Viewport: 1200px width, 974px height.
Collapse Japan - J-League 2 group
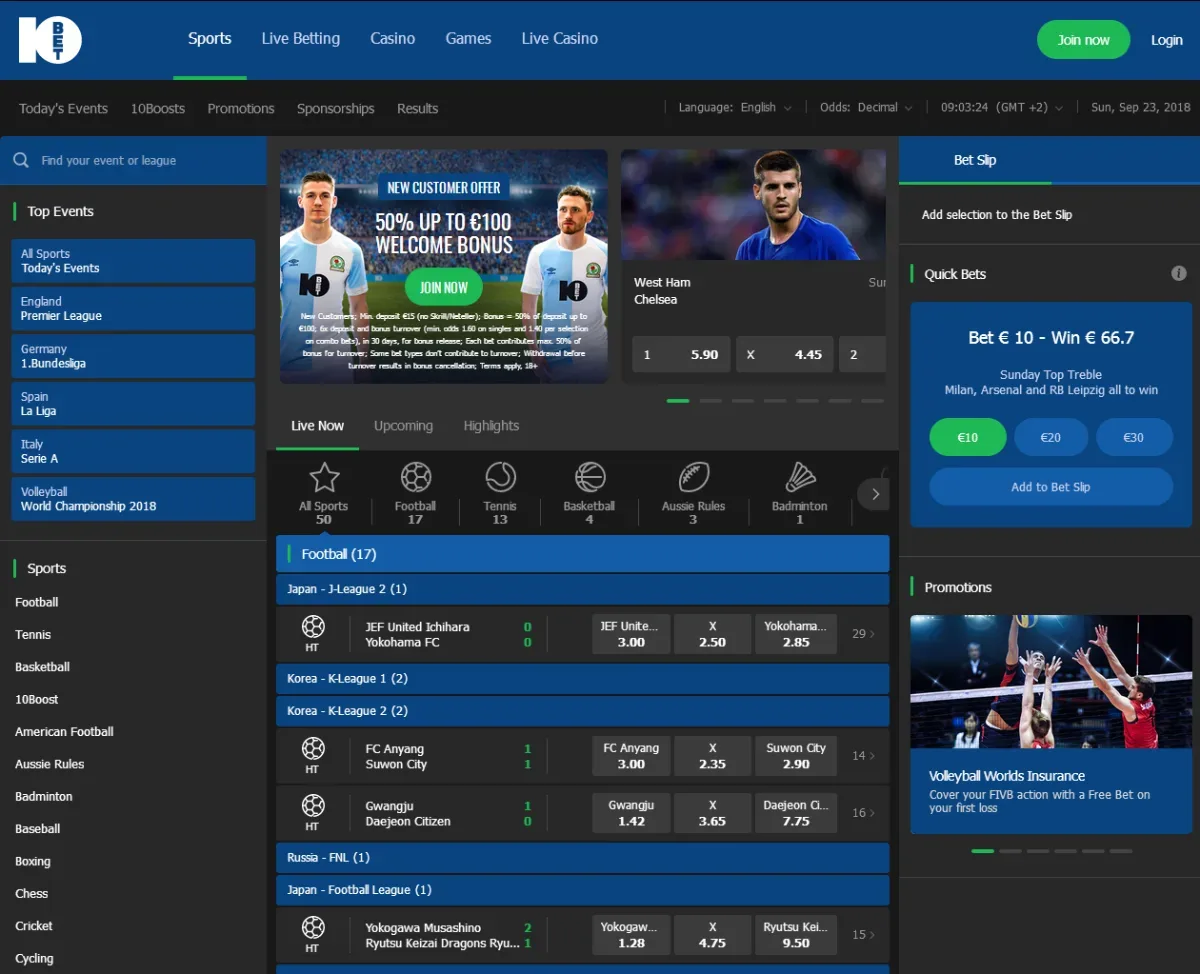pyautogui.click(x=582, y=589)
